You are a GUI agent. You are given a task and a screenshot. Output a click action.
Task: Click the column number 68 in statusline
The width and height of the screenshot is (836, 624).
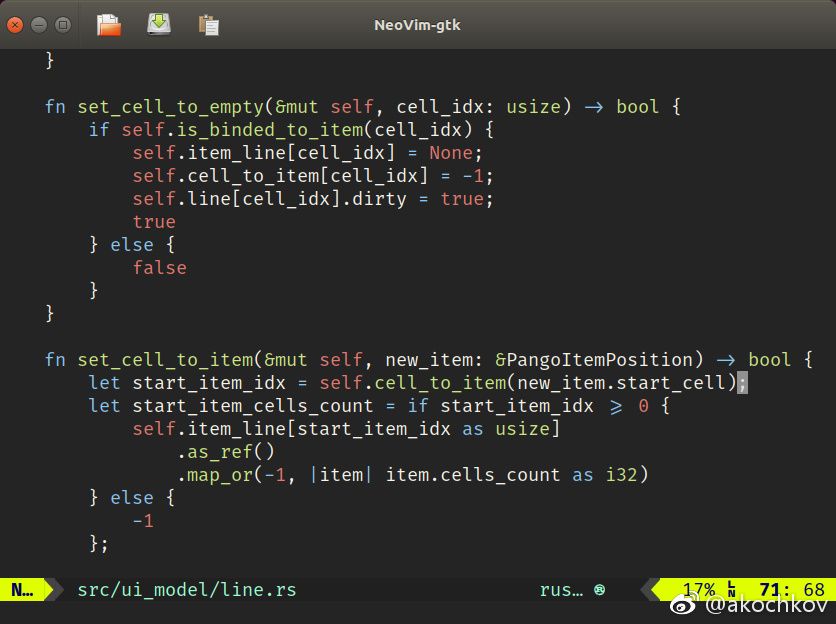point(814,590)
